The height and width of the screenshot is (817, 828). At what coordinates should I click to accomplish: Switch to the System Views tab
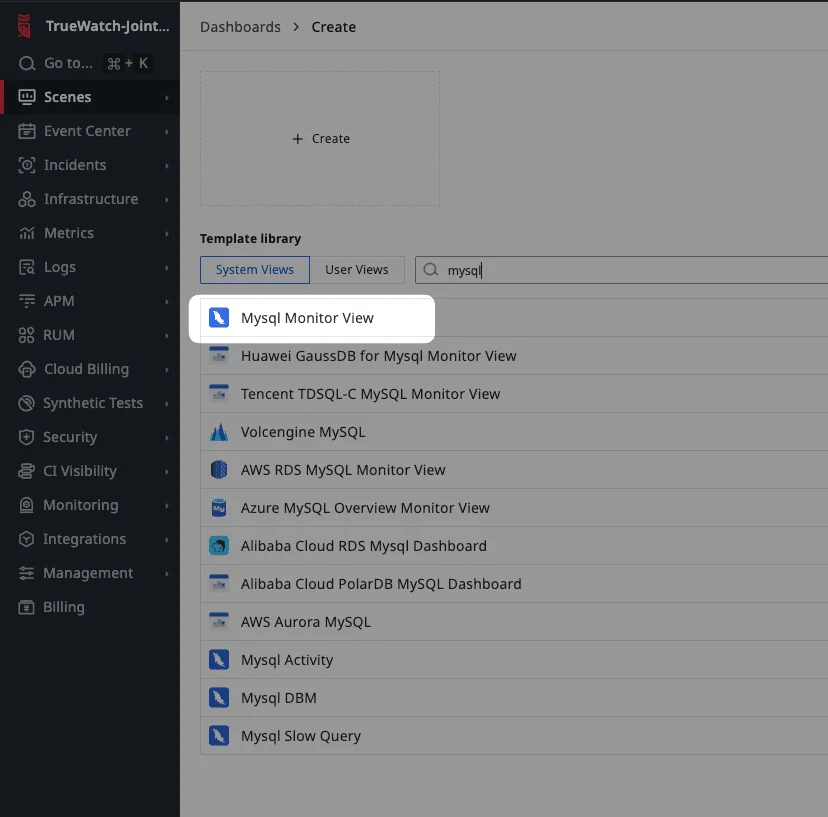(x=255, y=270)
